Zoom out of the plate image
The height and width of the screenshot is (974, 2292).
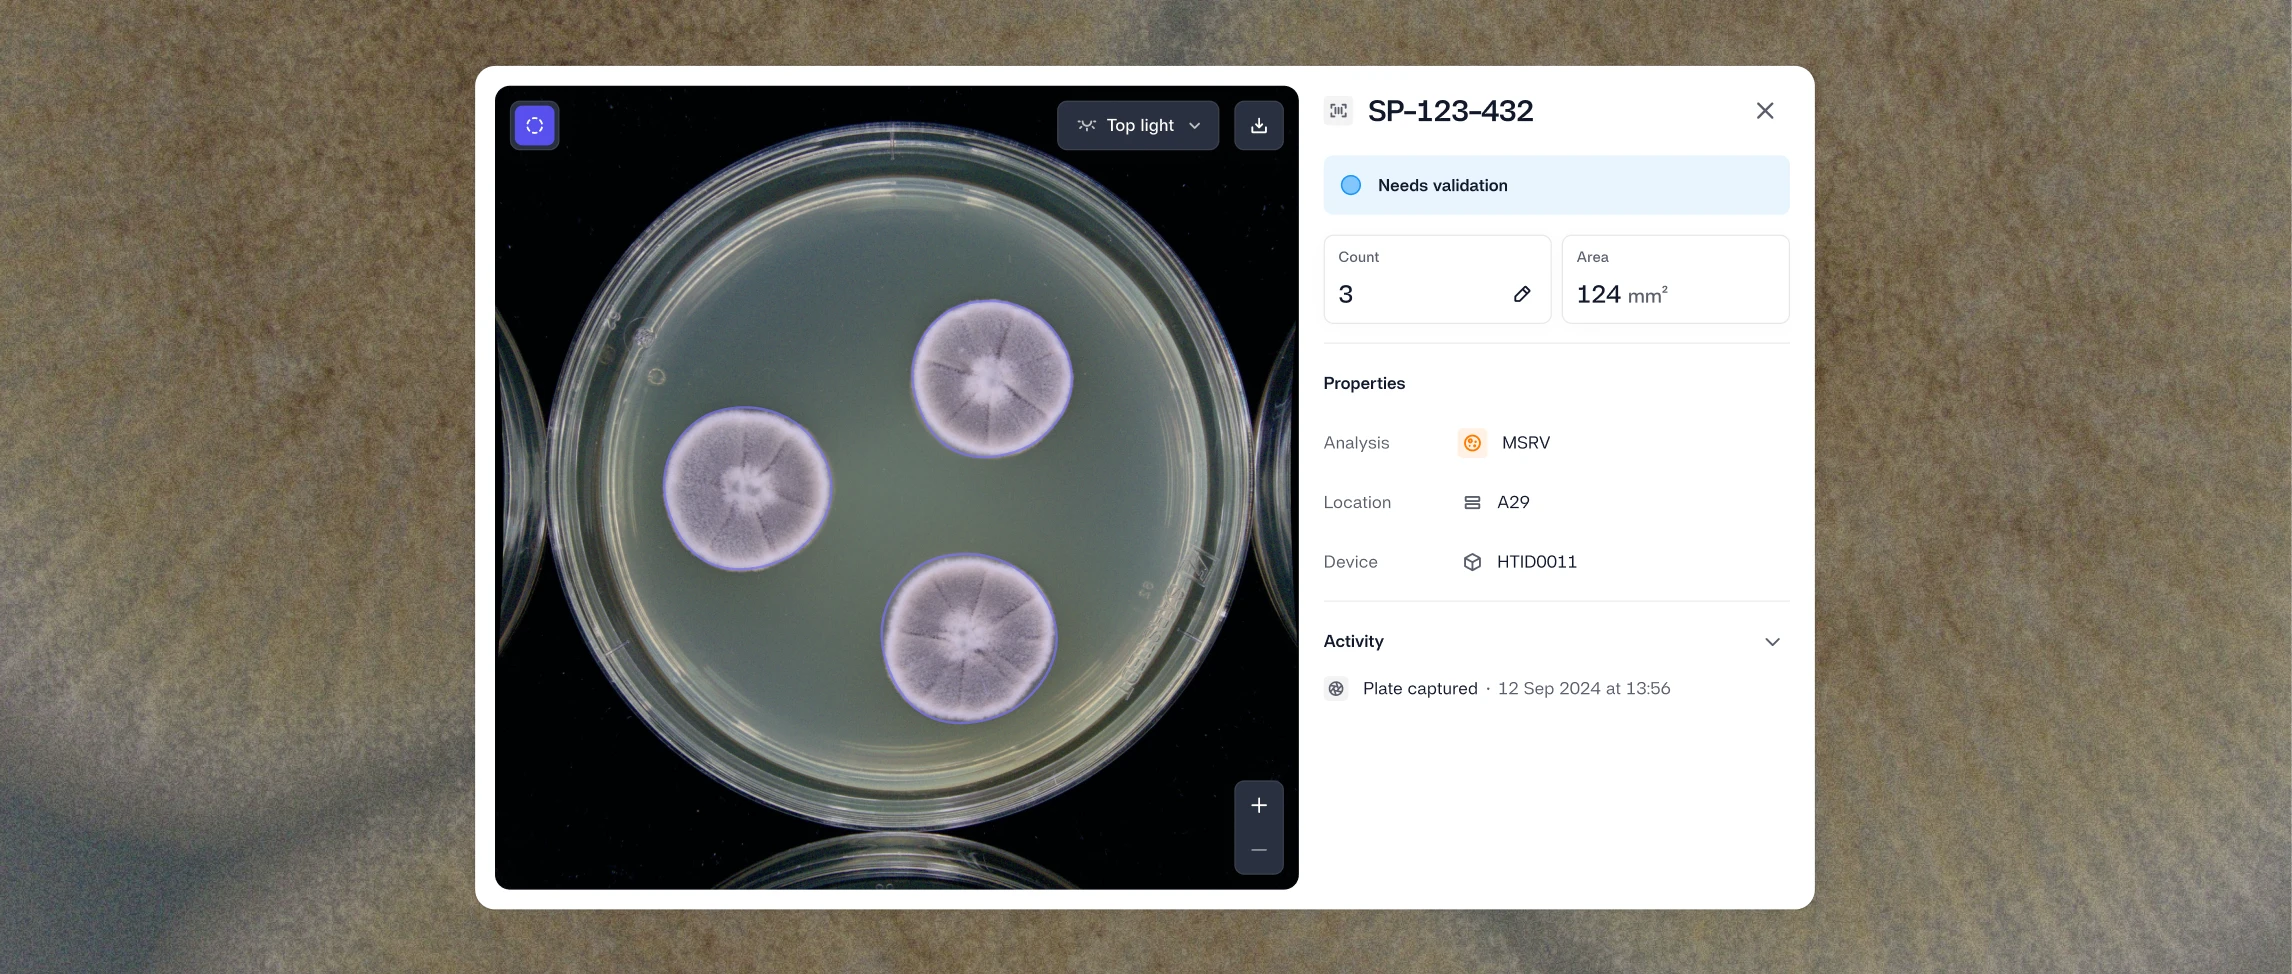click(x=1259, y=850)
